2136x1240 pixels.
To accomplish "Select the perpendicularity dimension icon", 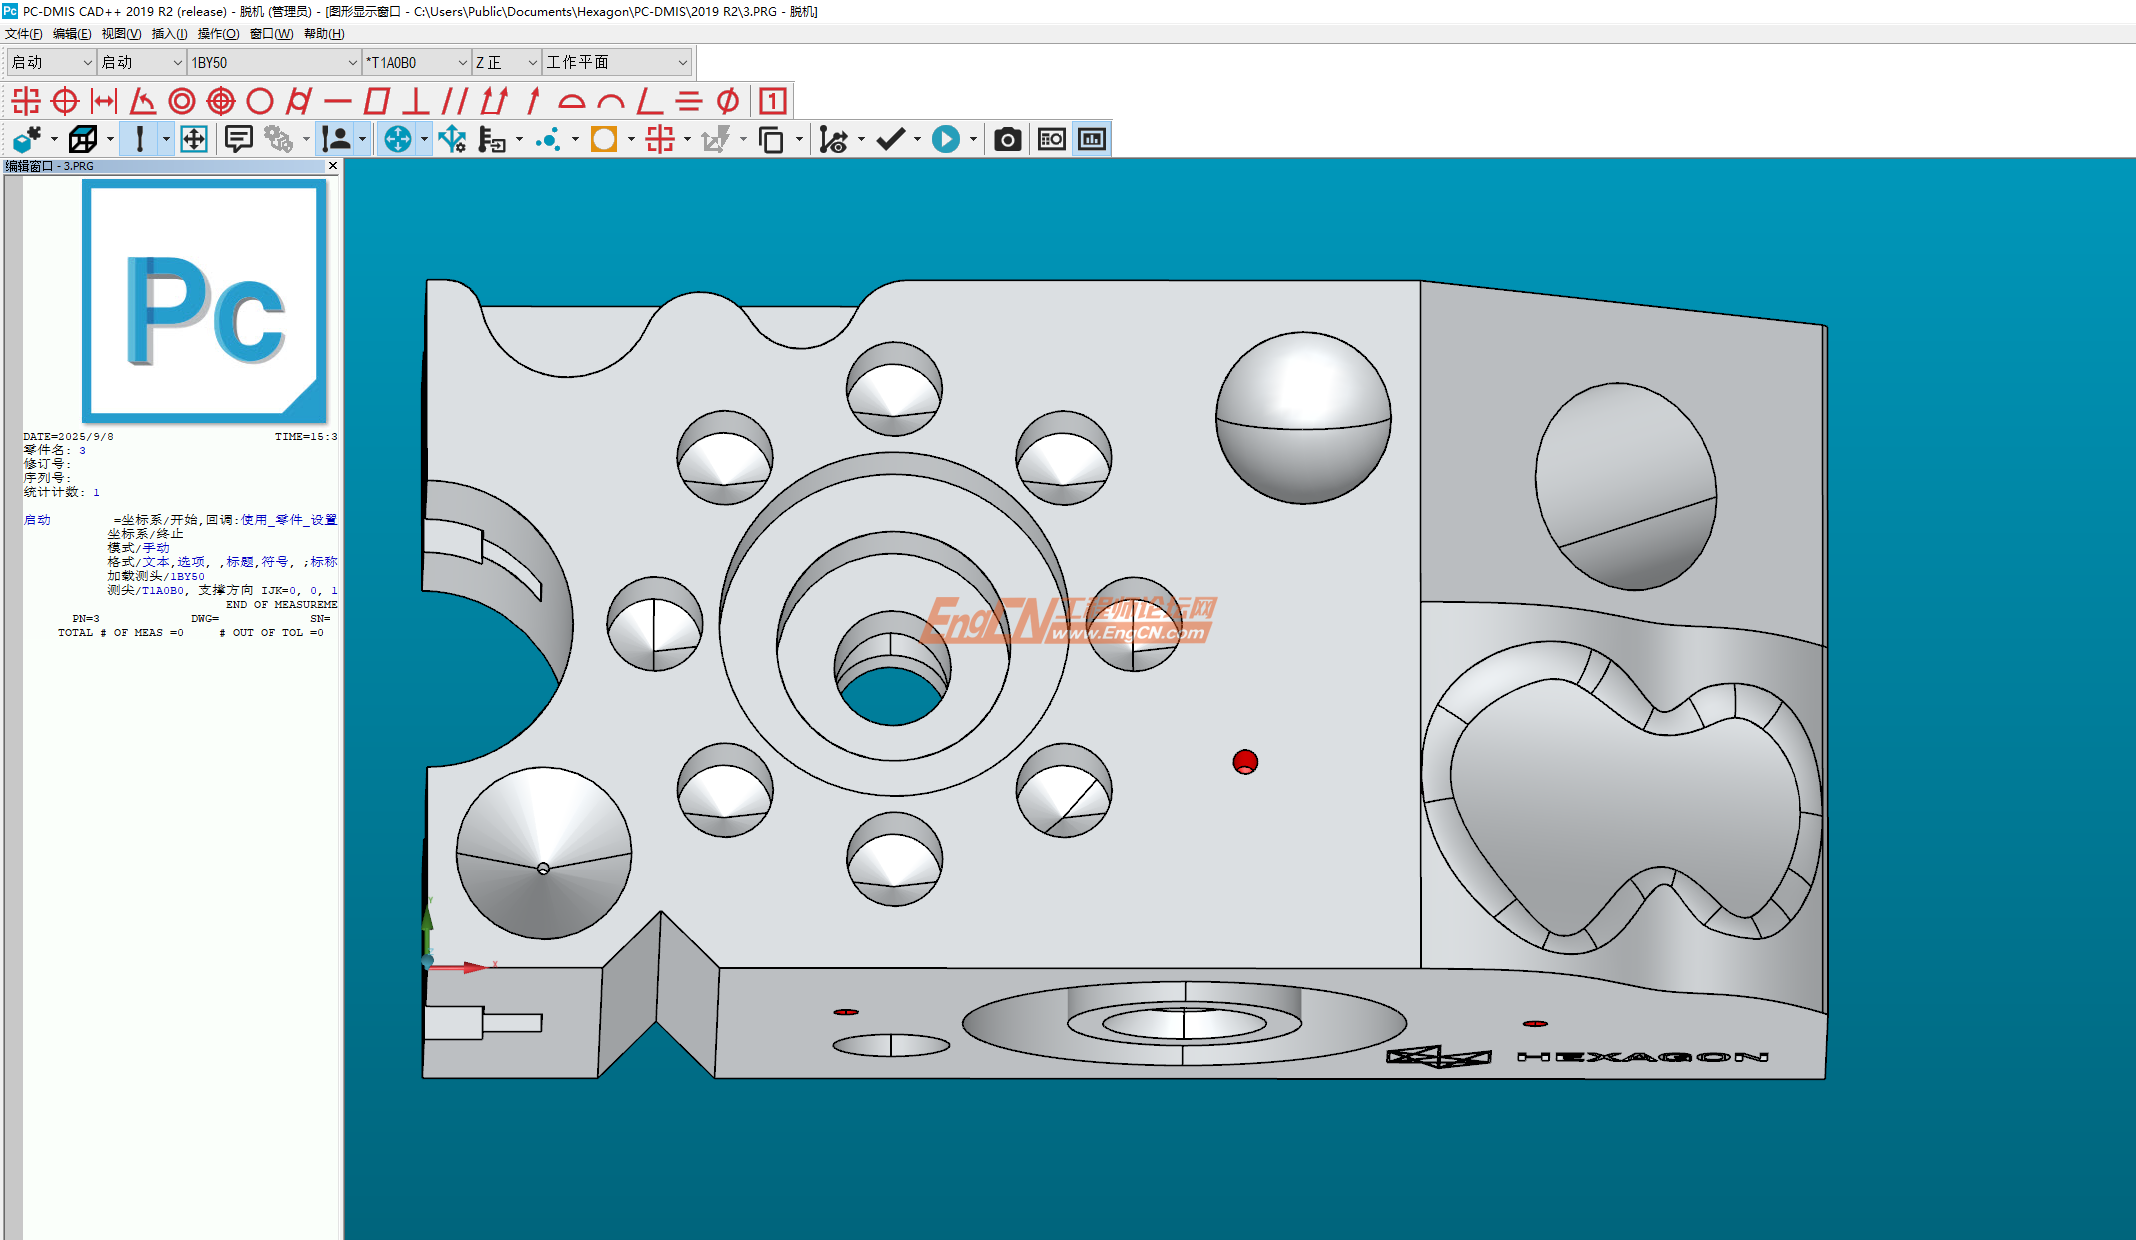I will [416, 101].
